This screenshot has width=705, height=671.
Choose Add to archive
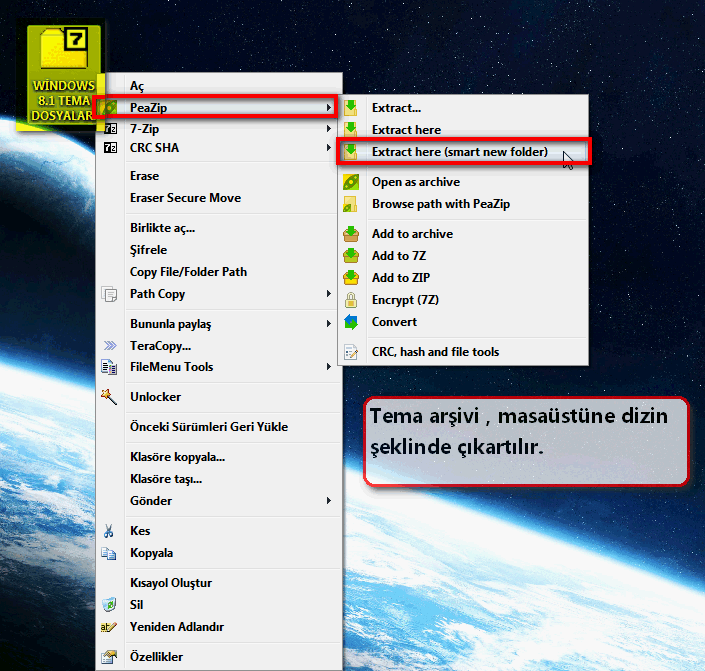(464, 234)
